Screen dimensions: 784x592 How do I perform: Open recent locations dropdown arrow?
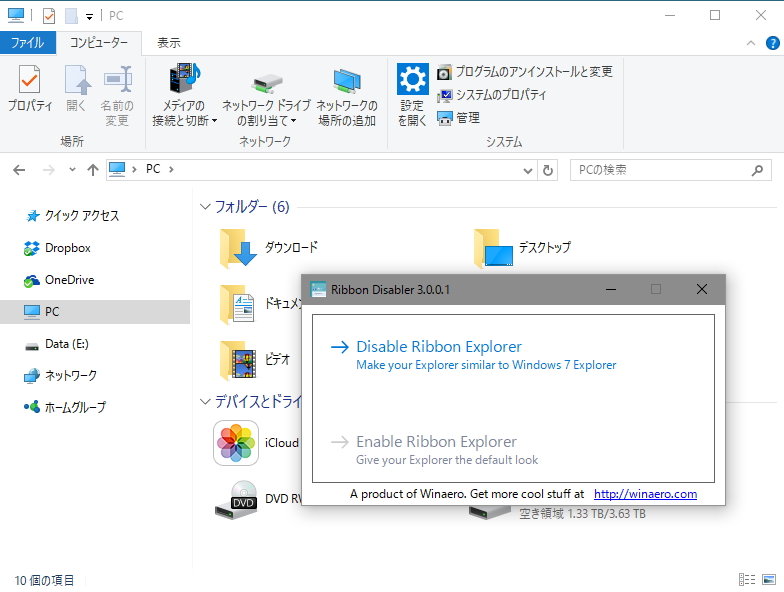tap(72, 170)
